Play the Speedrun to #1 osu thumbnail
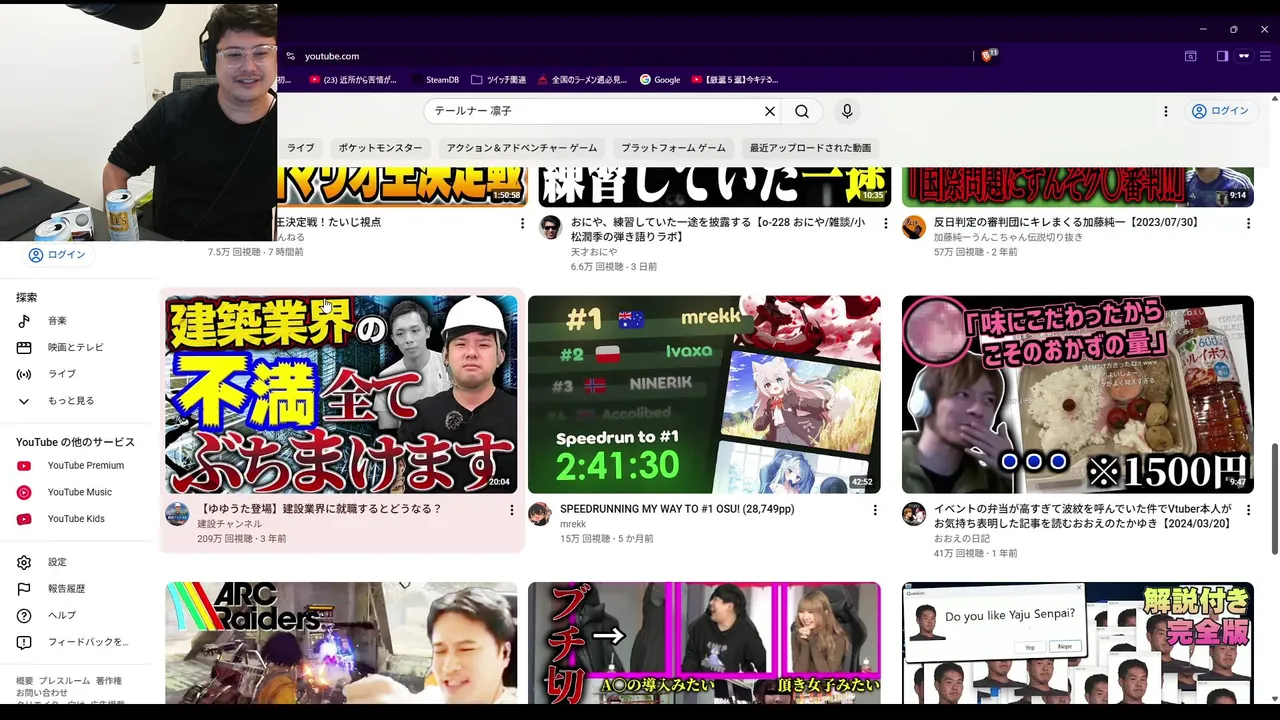This screenshot has height=720, width=1280. [x=704, y=394]
